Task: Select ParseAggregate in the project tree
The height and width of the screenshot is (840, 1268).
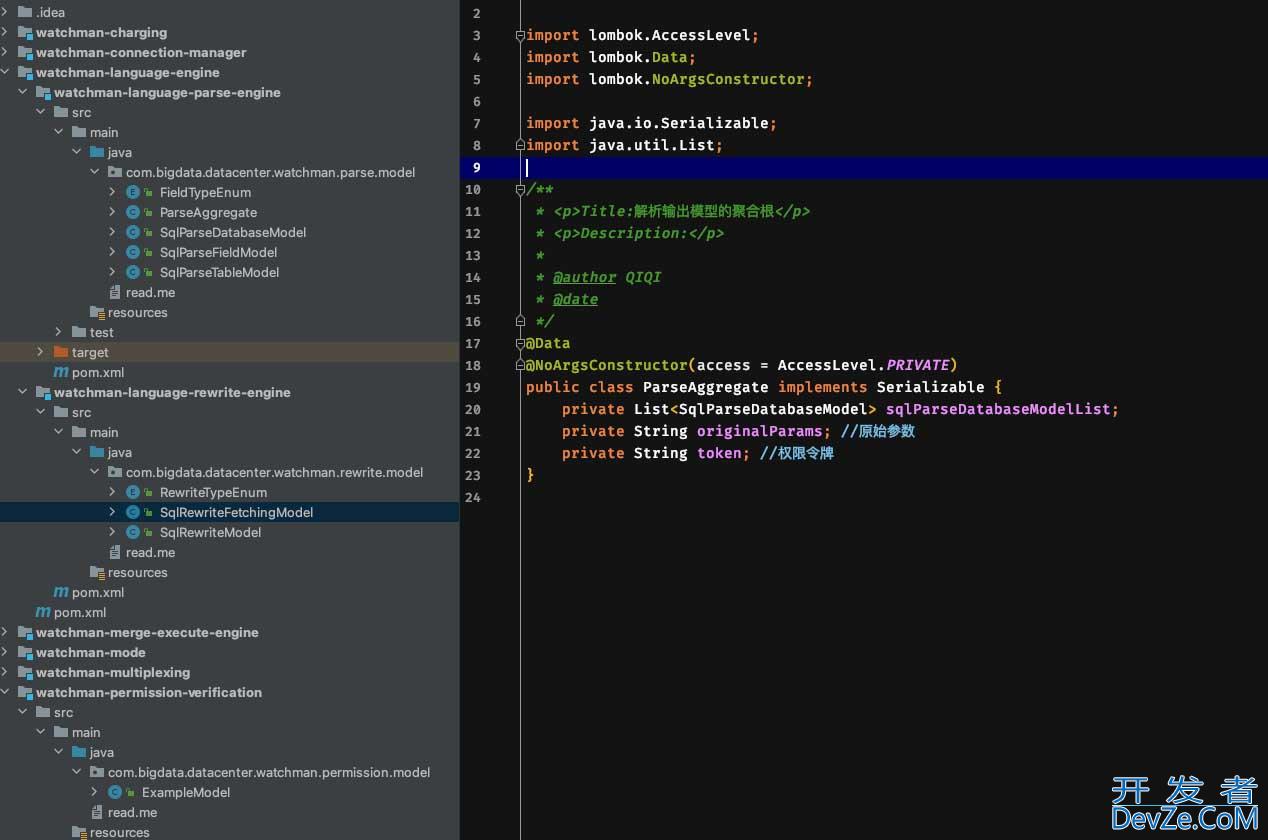Action: (208, 212)
